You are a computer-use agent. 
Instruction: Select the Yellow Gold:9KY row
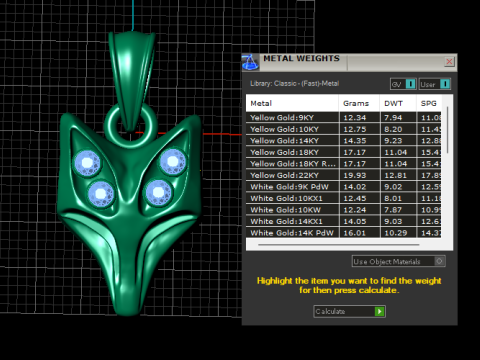344,117
